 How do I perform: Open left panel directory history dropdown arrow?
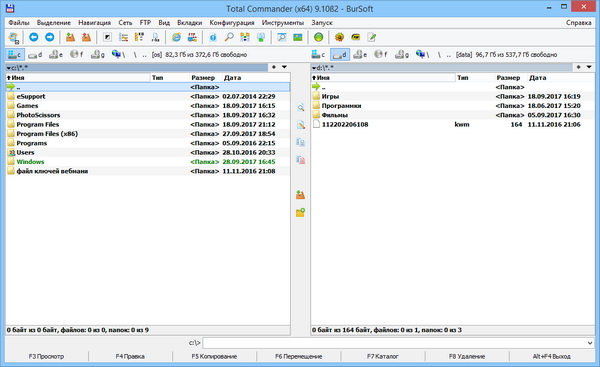[284, 67]
